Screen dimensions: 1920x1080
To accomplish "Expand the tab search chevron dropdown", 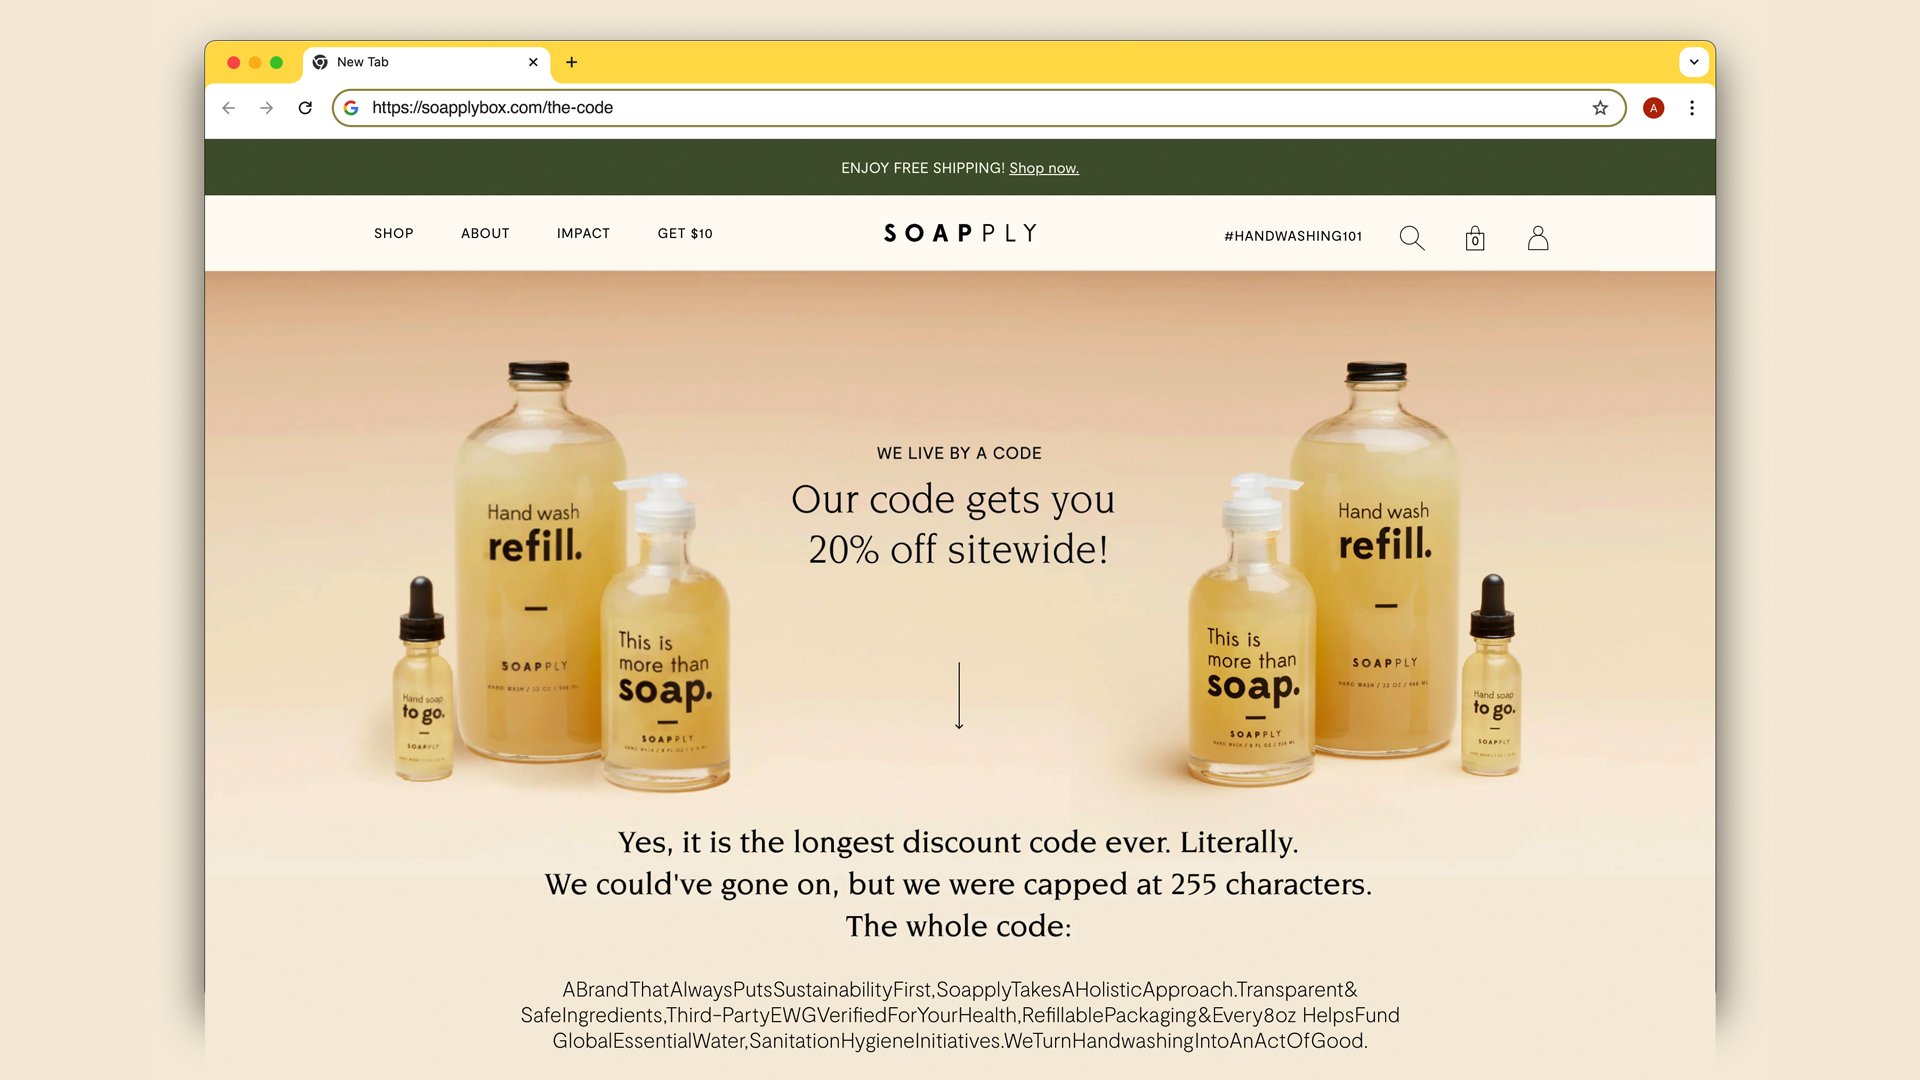I will (x=1694, y=62).
